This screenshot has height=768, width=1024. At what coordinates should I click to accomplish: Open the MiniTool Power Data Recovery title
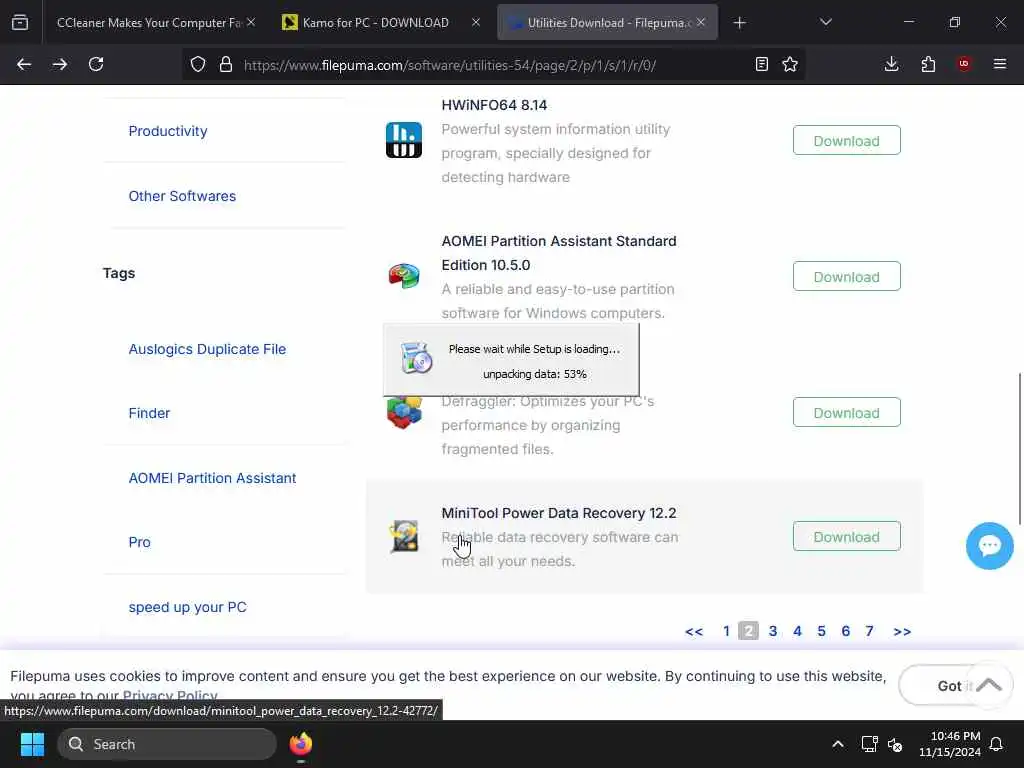(x=559, y=513)
